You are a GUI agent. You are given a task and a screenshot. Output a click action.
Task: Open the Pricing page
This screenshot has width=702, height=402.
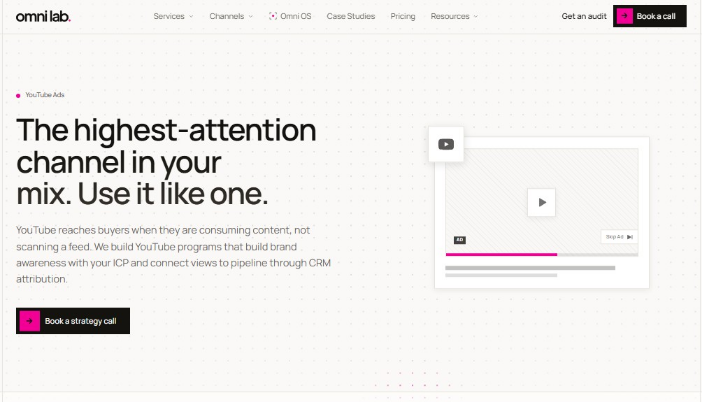tap(402, 16)
